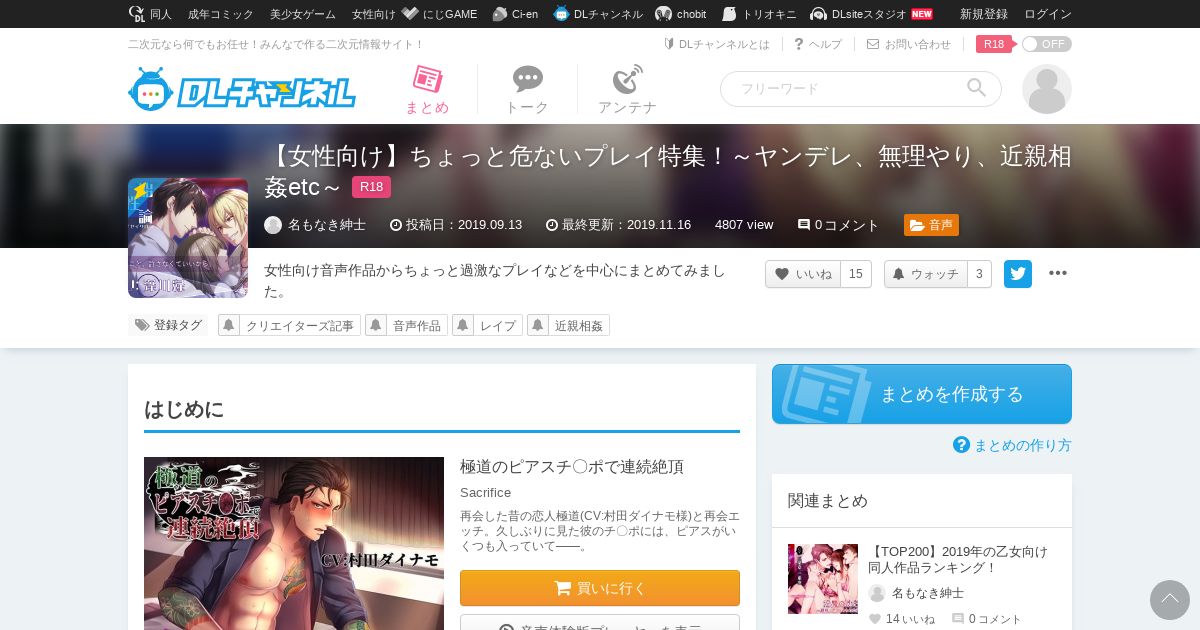Click the 音声体験版プレーヤー button
Image resolution: width=1200 pixels, height=630 pixels.
click(600, 622)
